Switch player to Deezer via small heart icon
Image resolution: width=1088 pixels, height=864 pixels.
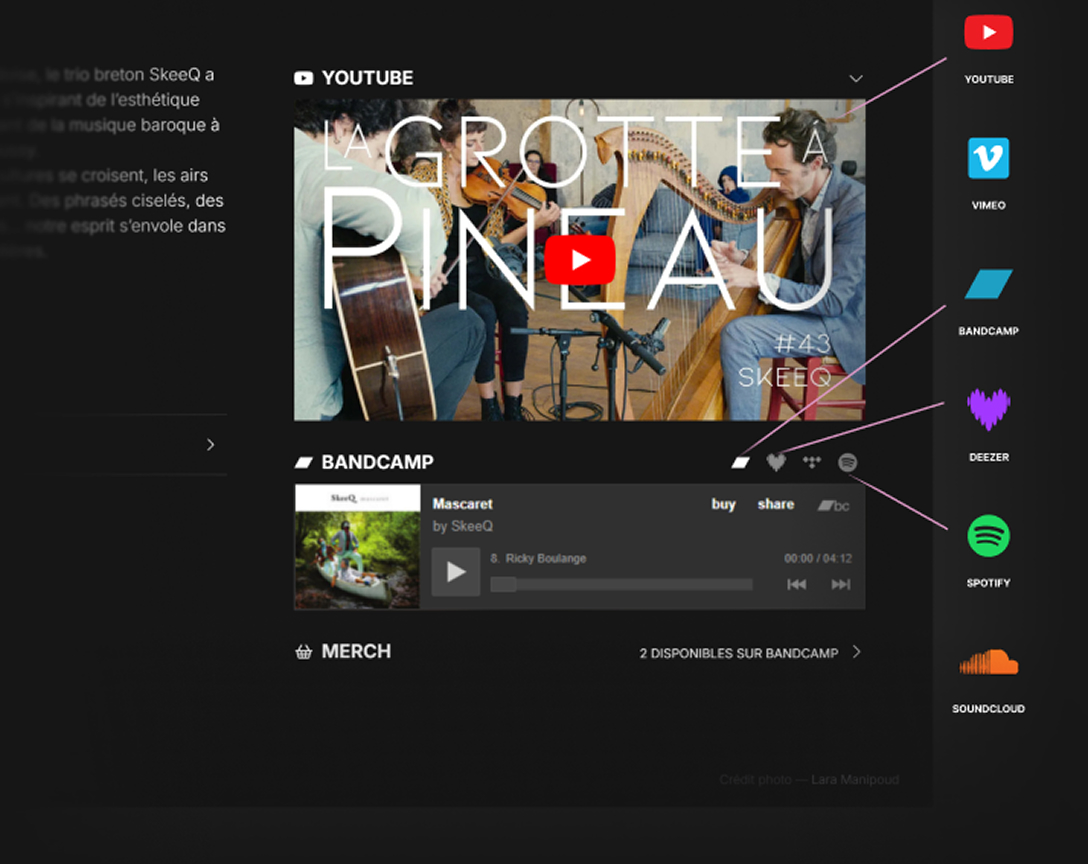776,462
